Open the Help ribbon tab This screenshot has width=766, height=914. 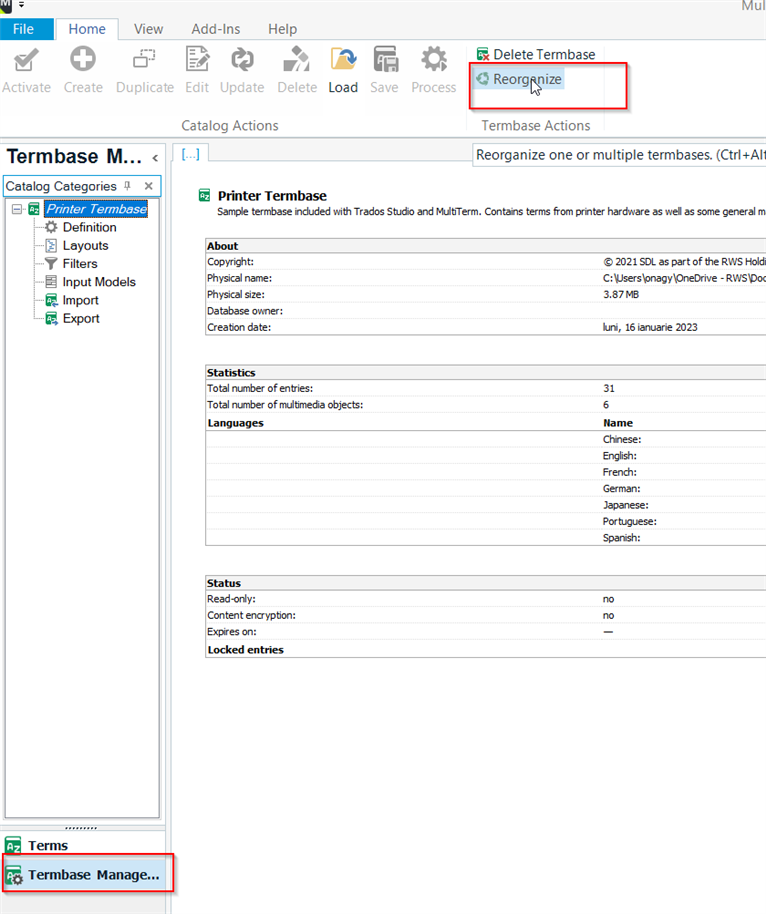point(282,29)
